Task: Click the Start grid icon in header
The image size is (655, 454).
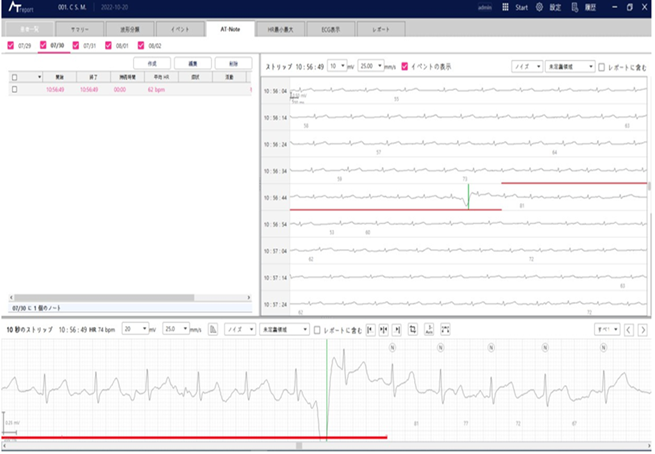Action: click(x=504, y=7)
